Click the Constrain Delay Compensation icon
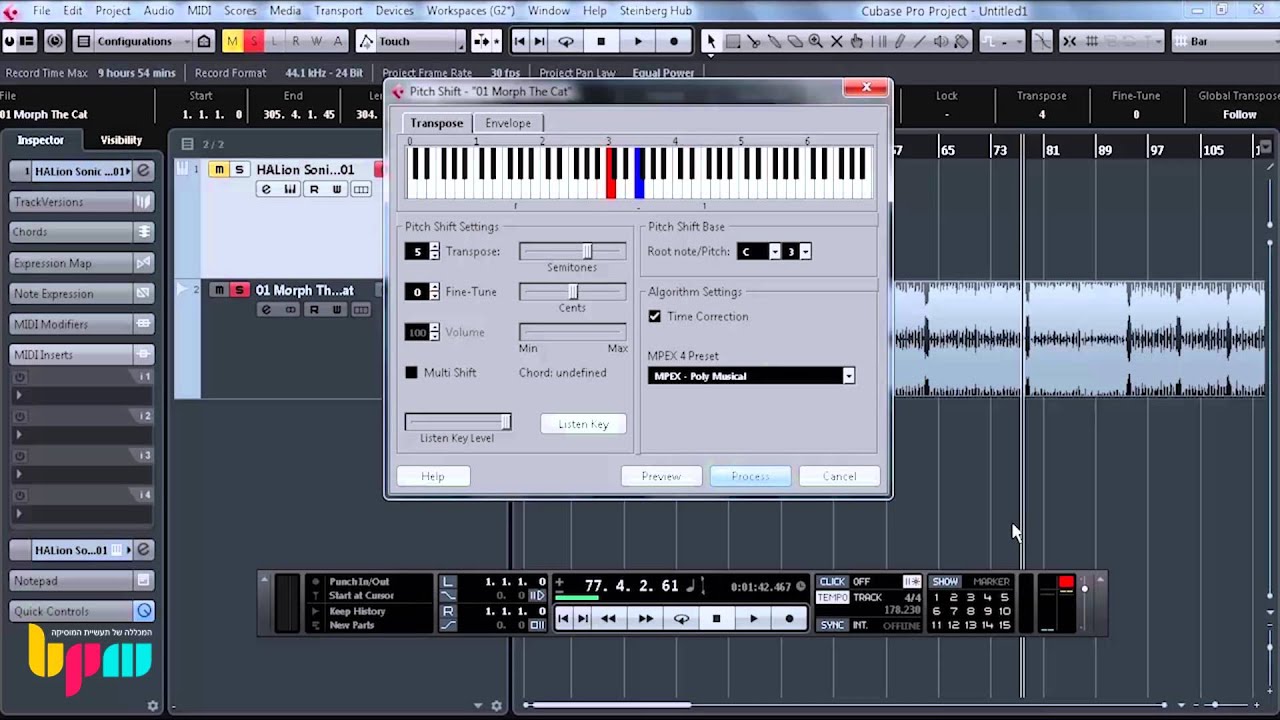Screen dimensions: 1280x720 click(55, 41)
